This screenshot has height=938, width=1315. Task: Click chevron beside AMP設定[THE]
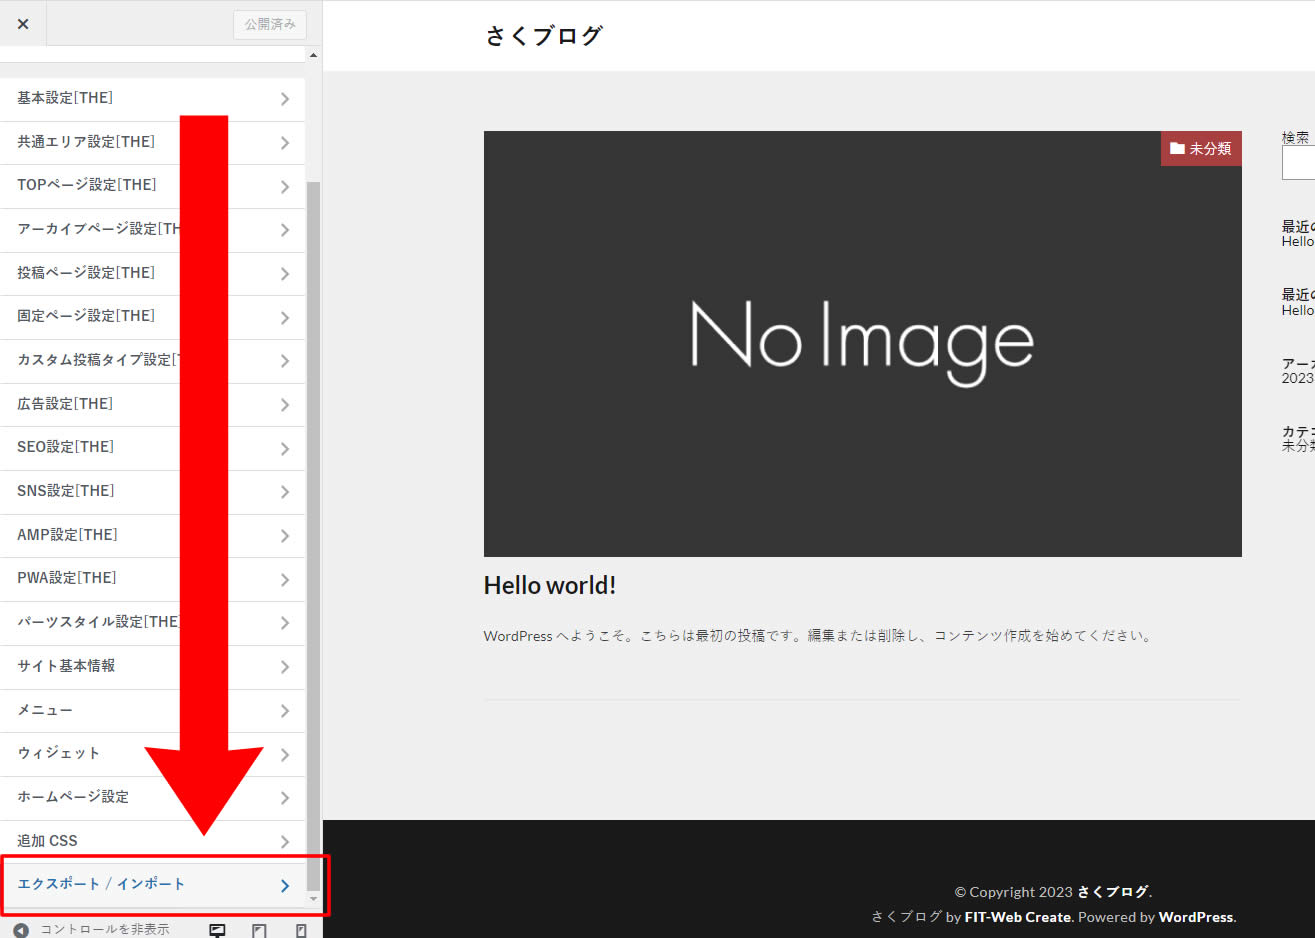point(285,536)
